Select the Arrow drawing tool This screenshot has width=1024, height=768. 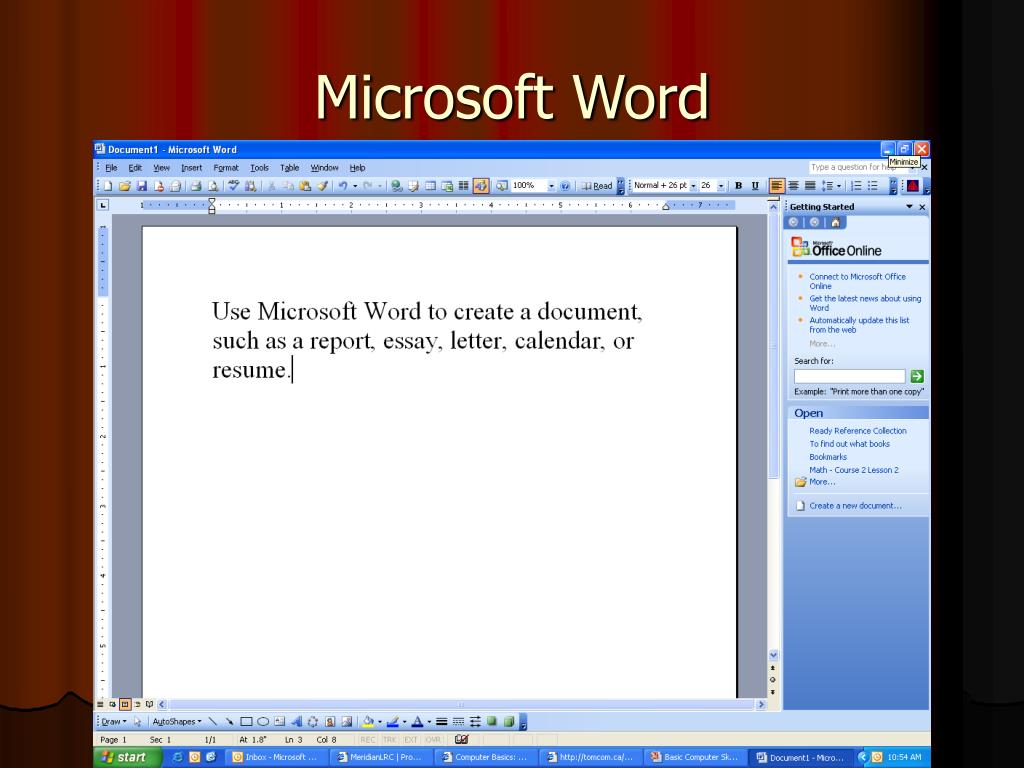coord(229,722)
